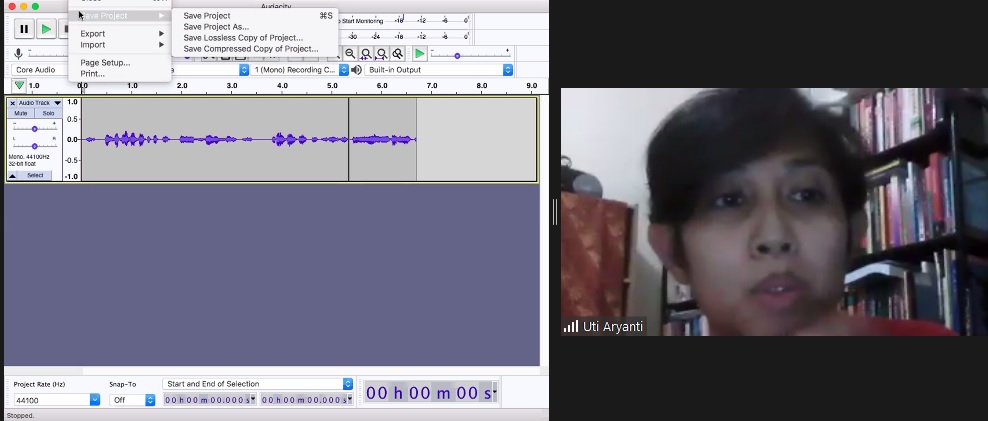988x421 pixels.
Task: Open the Import submenu
Action: click(x=120, y=45)
